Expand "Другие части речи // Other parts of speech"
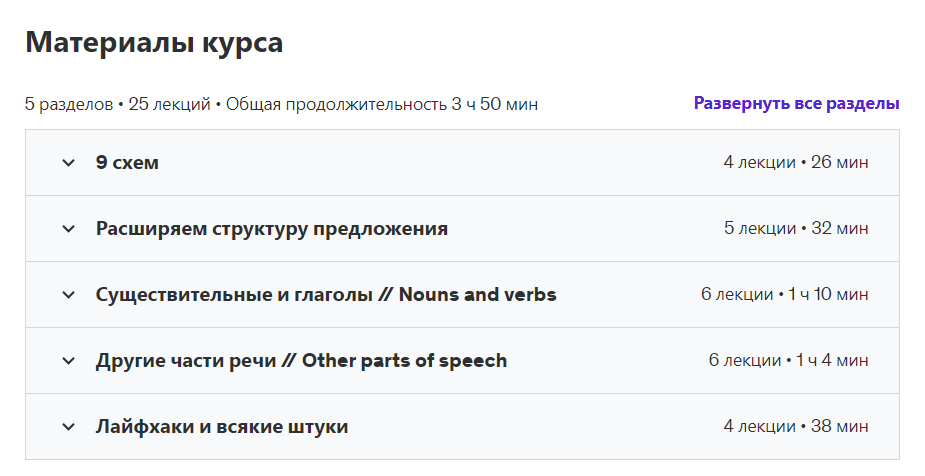Screen dimensions: 925x476 301,361
